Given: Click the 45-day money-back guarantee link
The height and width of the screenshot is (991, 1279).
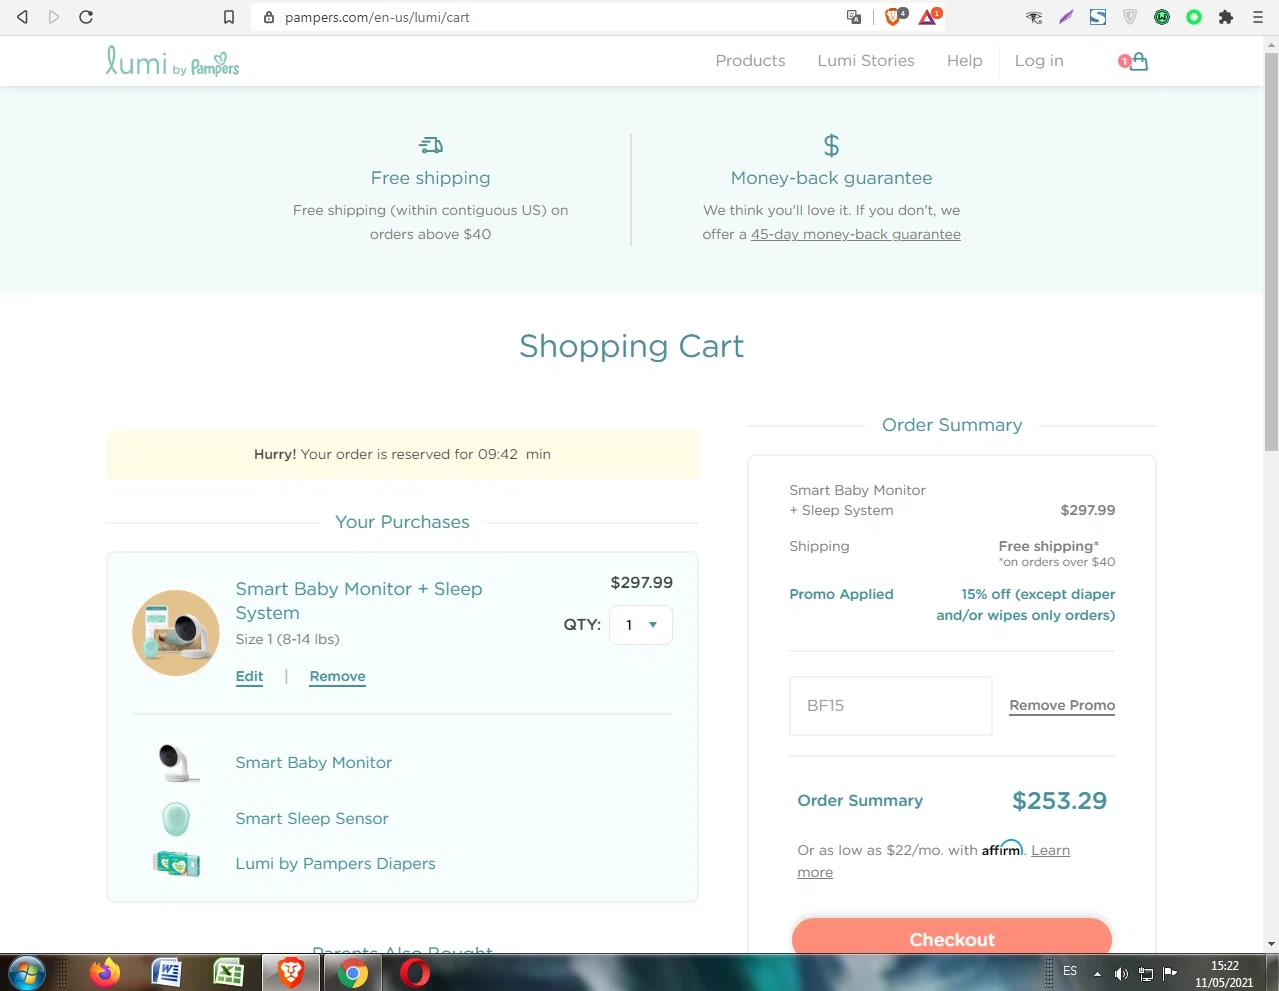Looking at the screenshot, I should point(856,234).
